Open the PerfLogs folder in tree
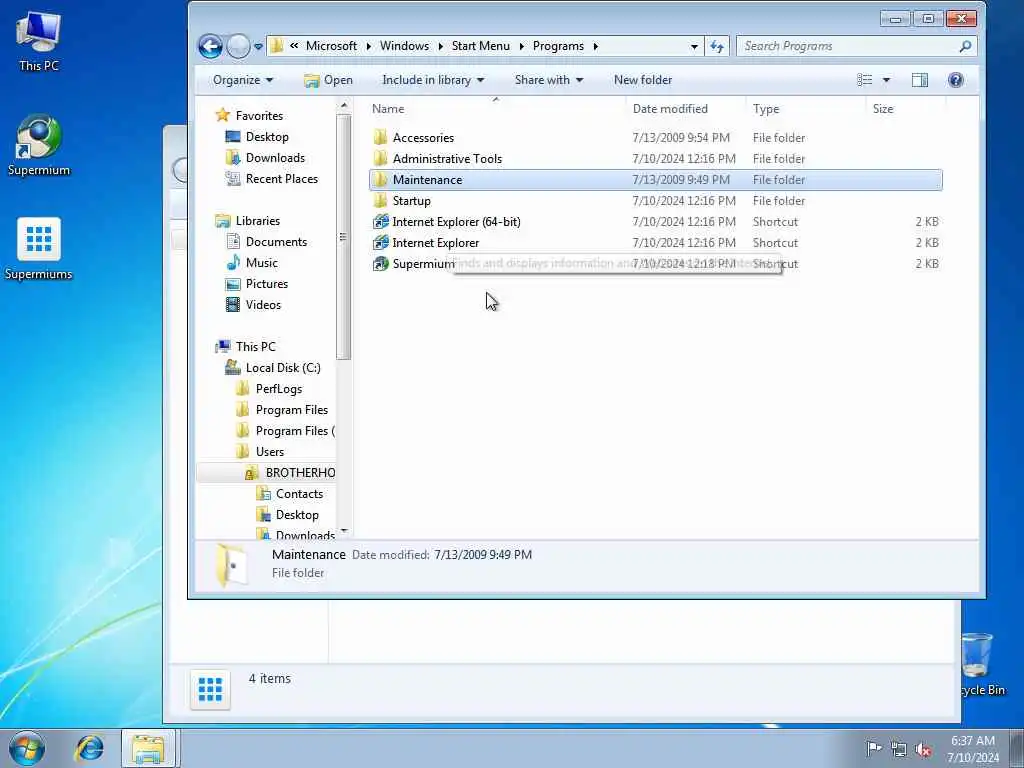 pos(278,389)
